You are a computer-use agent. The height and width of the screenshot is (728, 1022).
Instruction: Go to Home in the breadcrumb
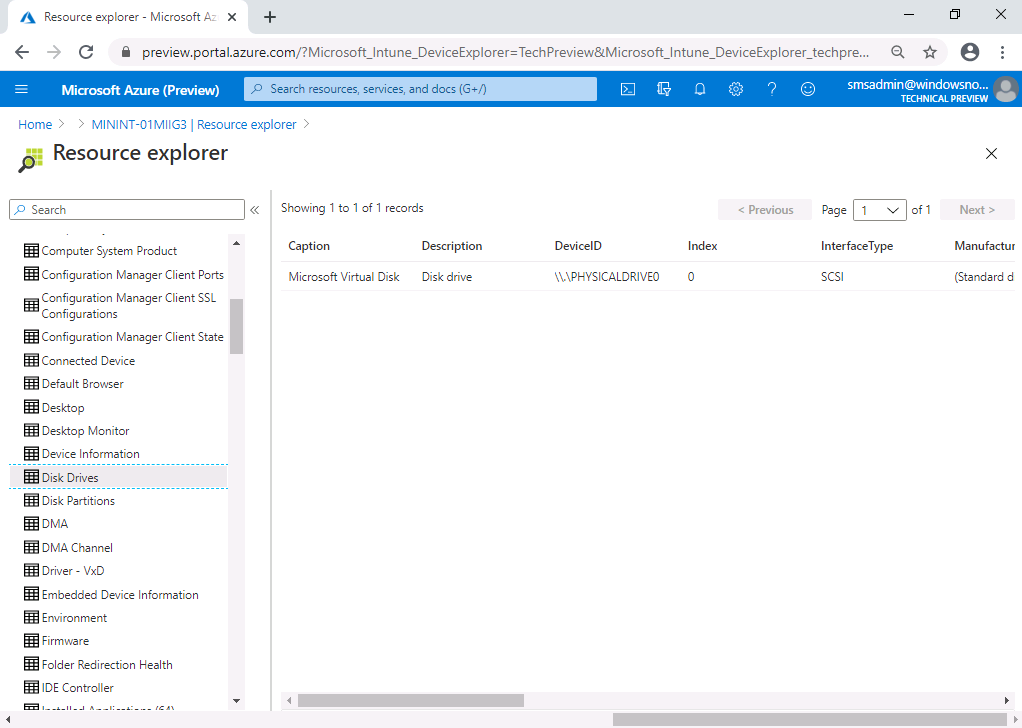click(35, 124)
